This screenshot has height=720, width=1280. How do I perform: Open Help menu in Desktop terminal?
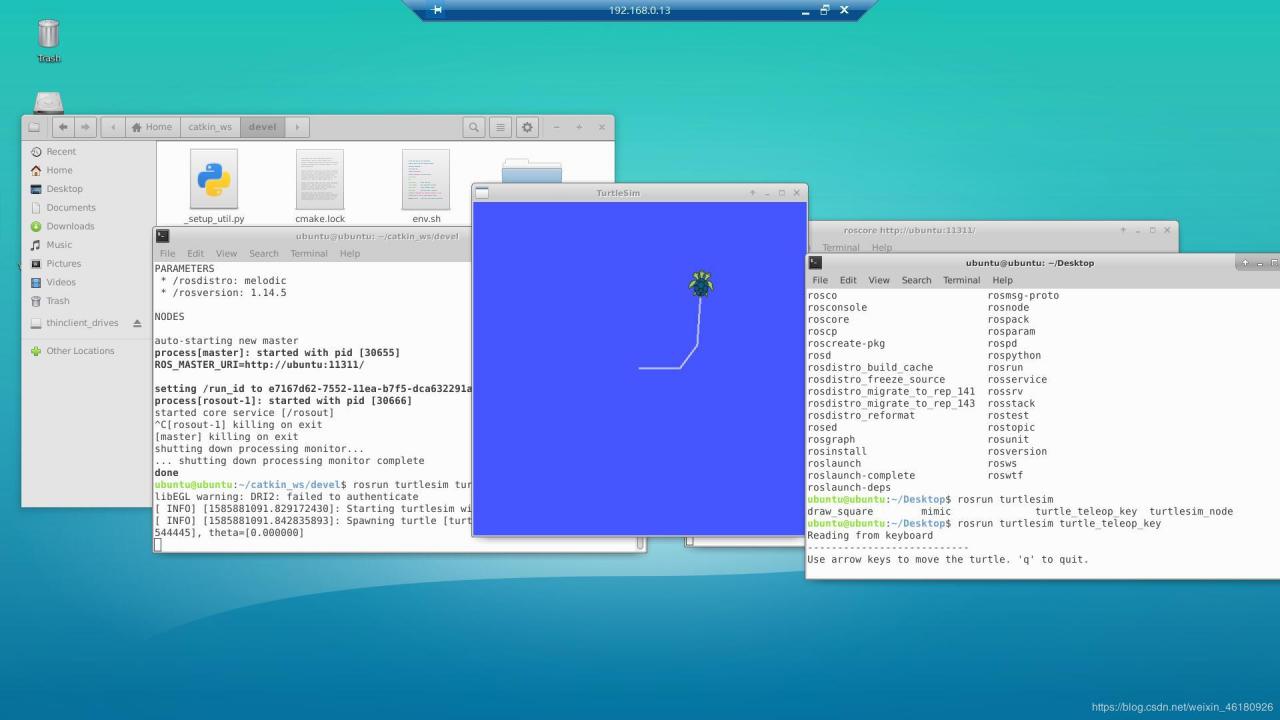1002,280
